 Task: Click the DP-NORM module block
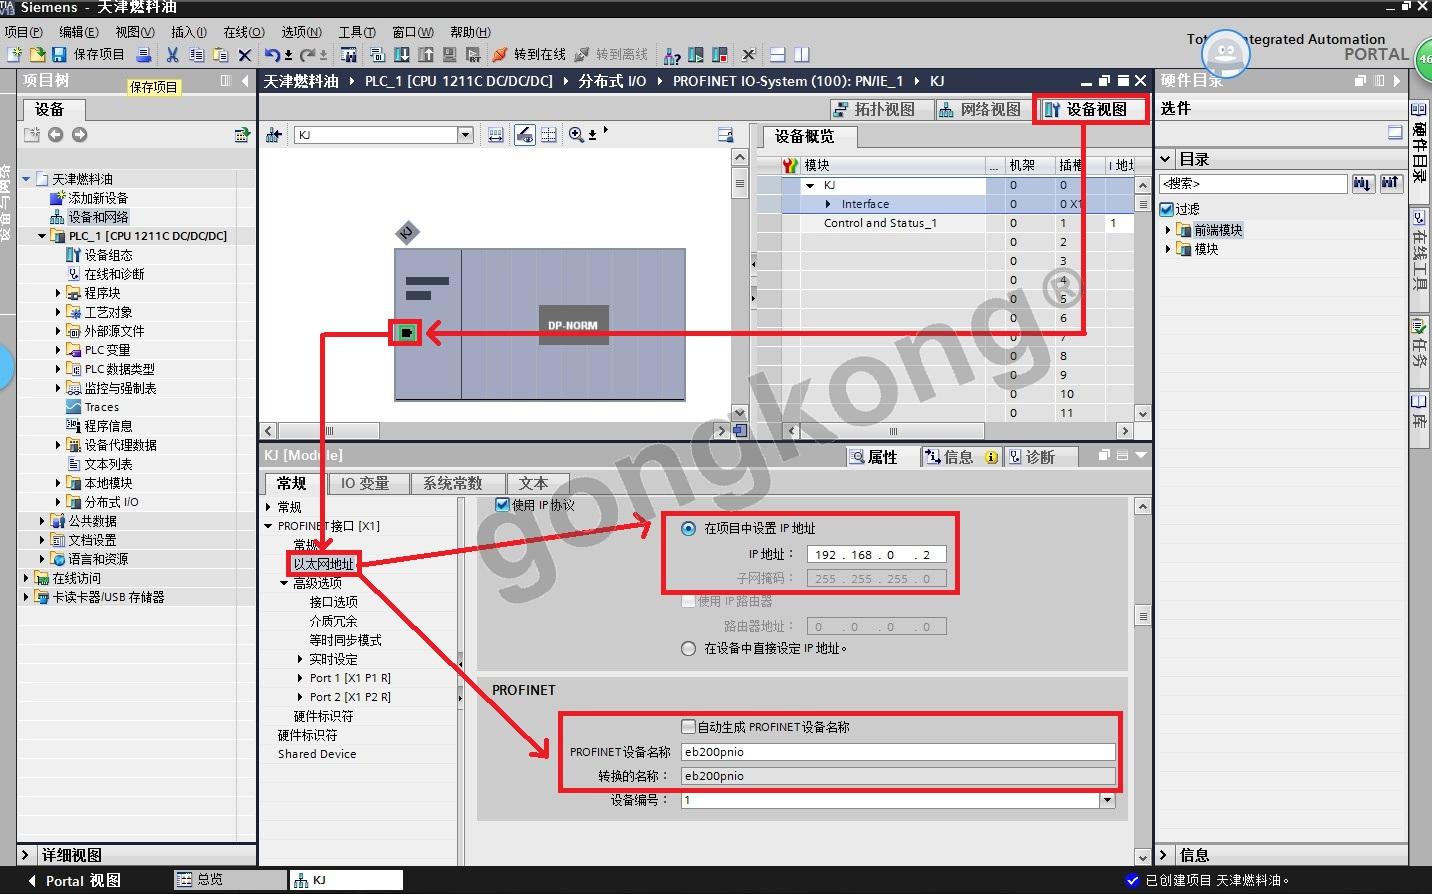coord(573,325)
